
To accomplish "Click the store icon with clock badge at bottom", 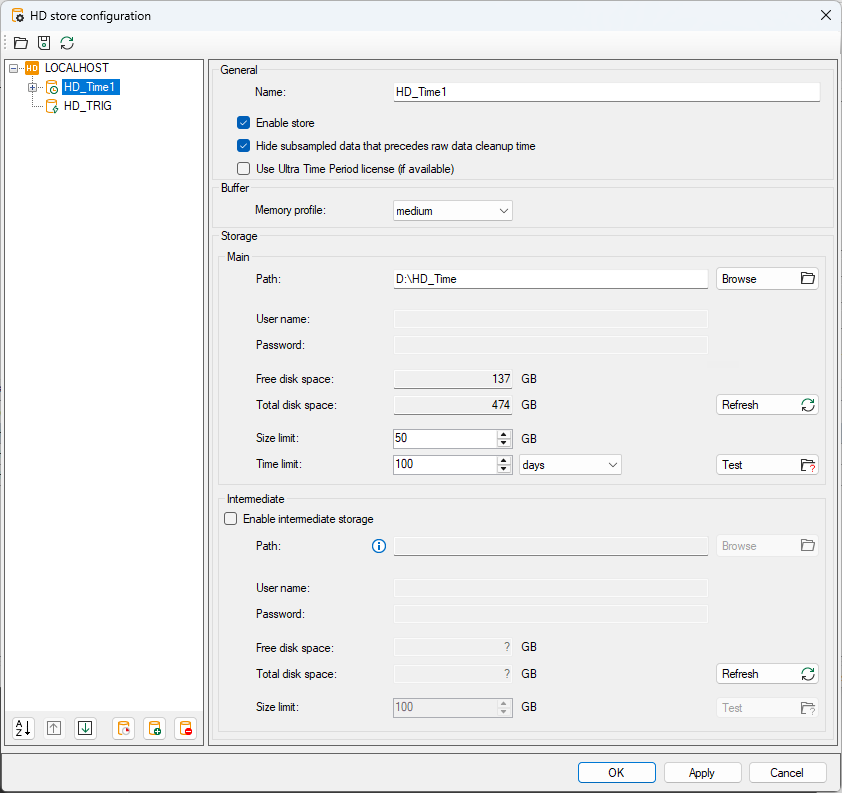I will (123, 728).
